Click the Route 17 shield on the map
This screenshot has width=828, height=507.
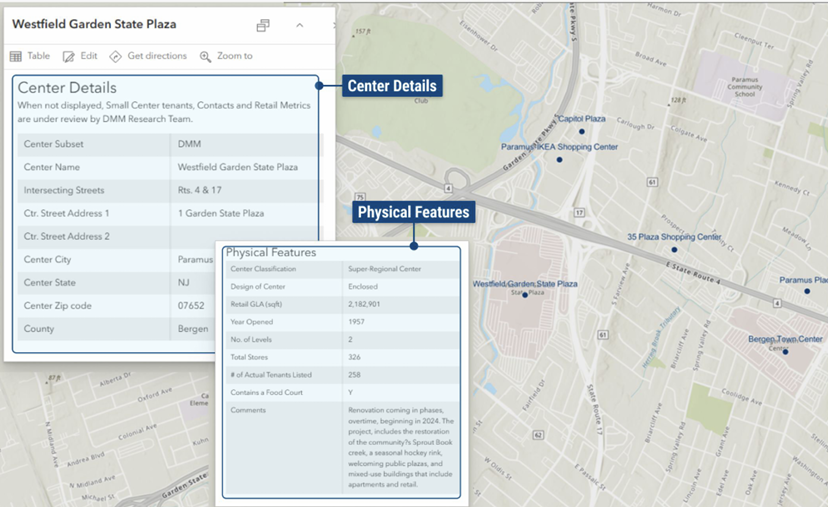[579, 212]
